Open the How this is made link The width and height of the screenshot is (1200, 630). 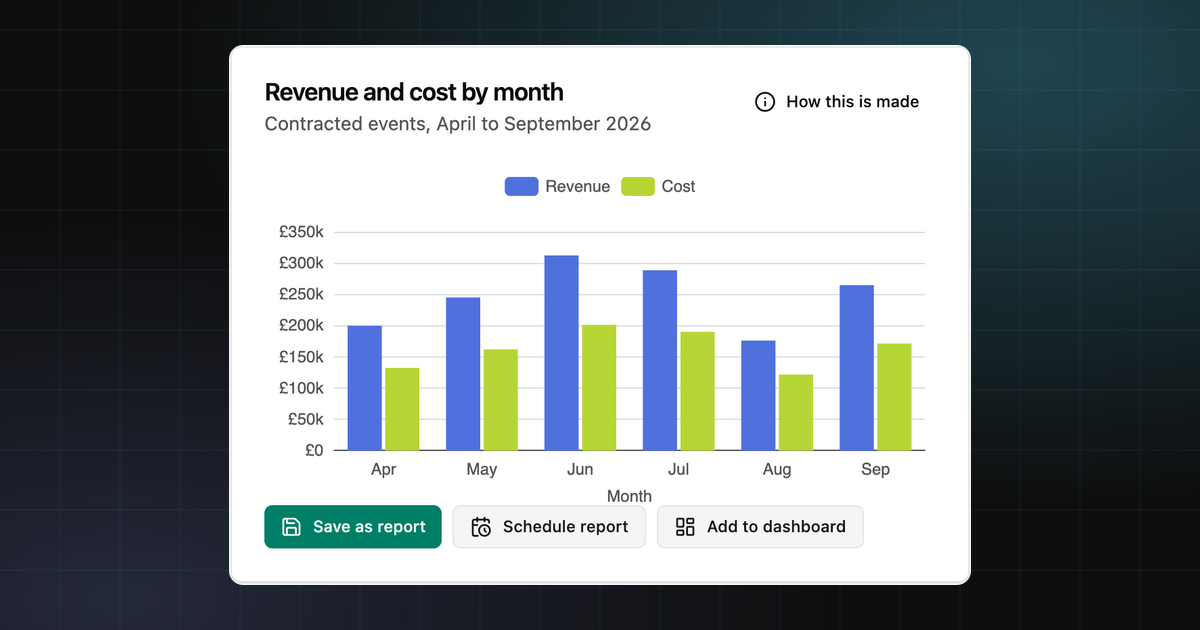click(x=837, y=102)
